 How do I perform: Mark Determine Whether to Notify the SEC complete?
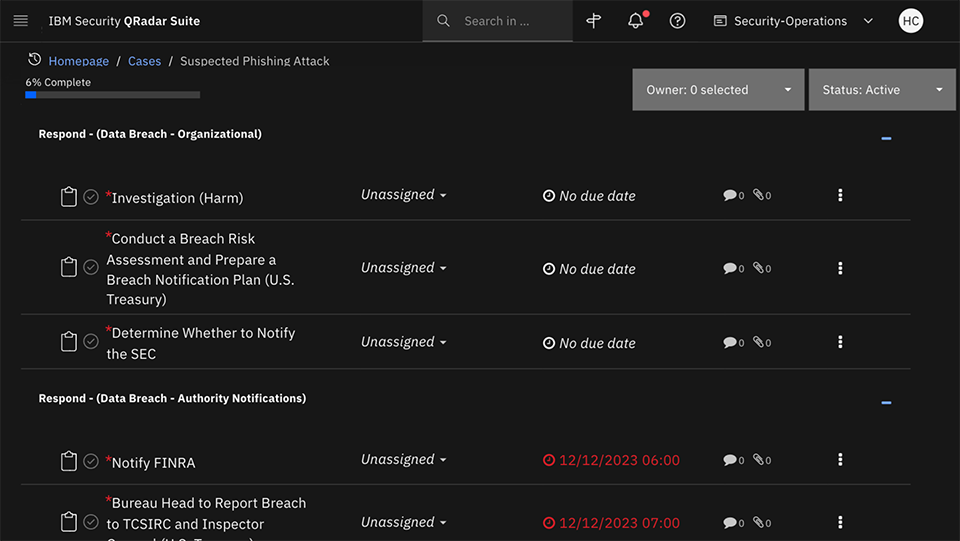click(x=91, y=341)
